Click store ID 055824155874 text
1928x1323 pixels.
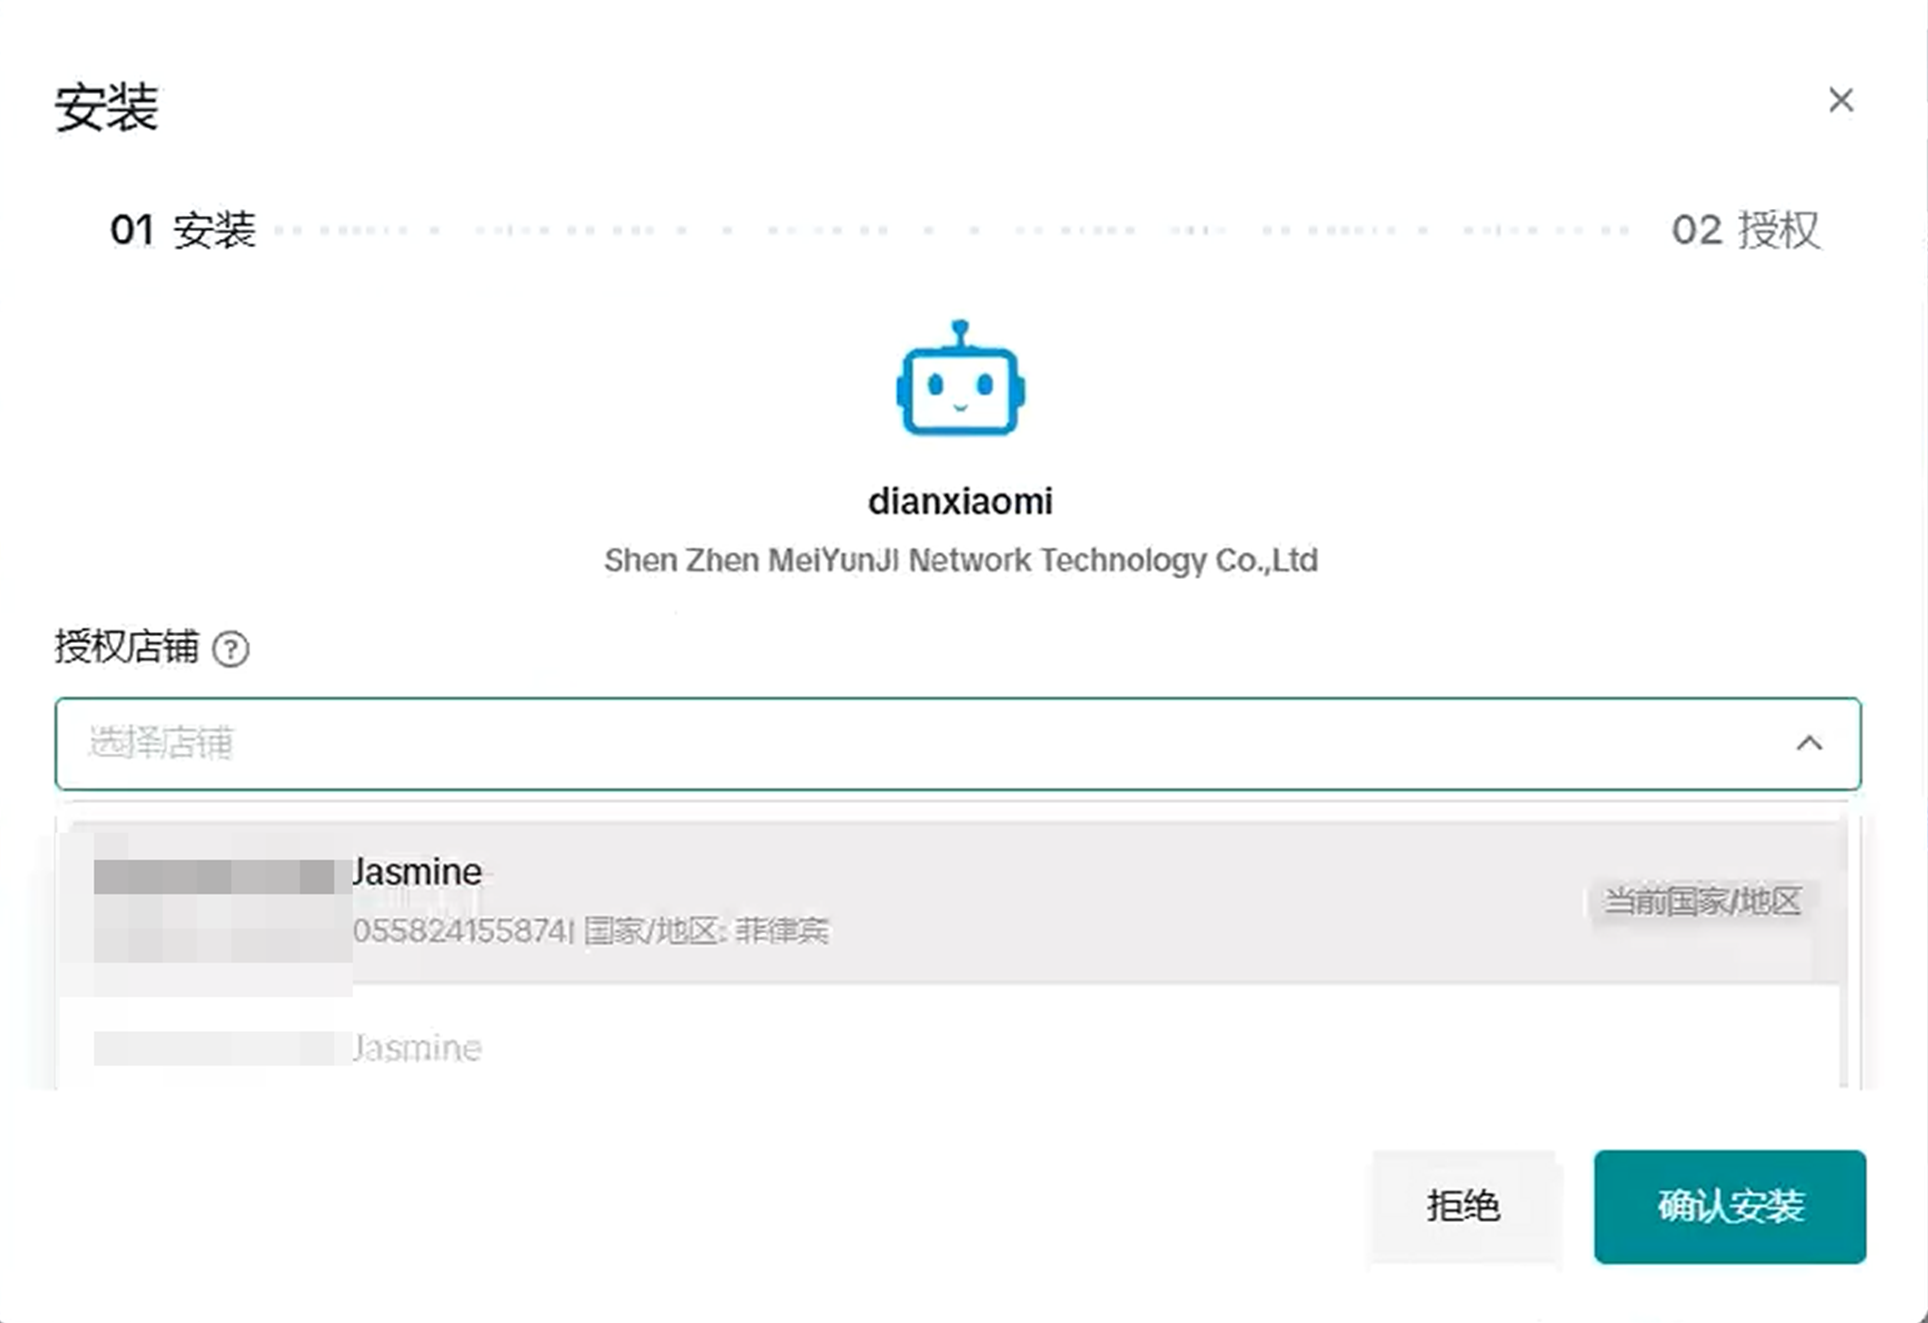click(462, 931)
